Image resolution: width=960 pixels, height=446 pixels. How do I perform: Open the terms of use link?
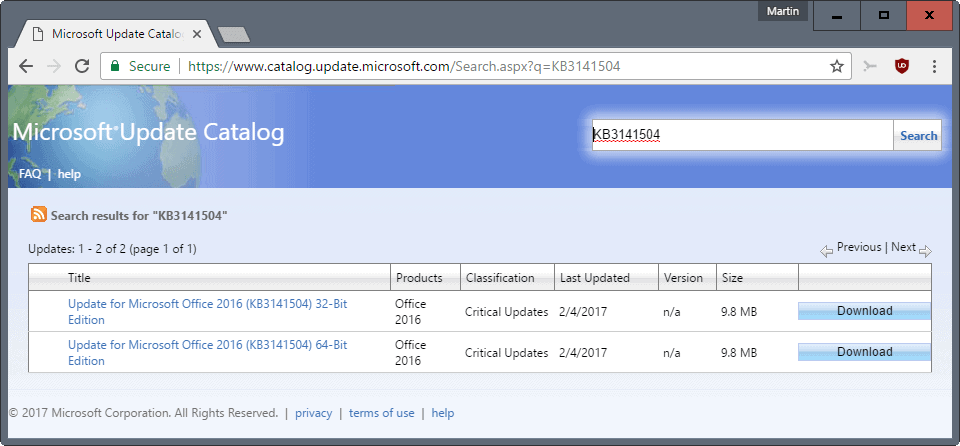(x=381, y=413)
